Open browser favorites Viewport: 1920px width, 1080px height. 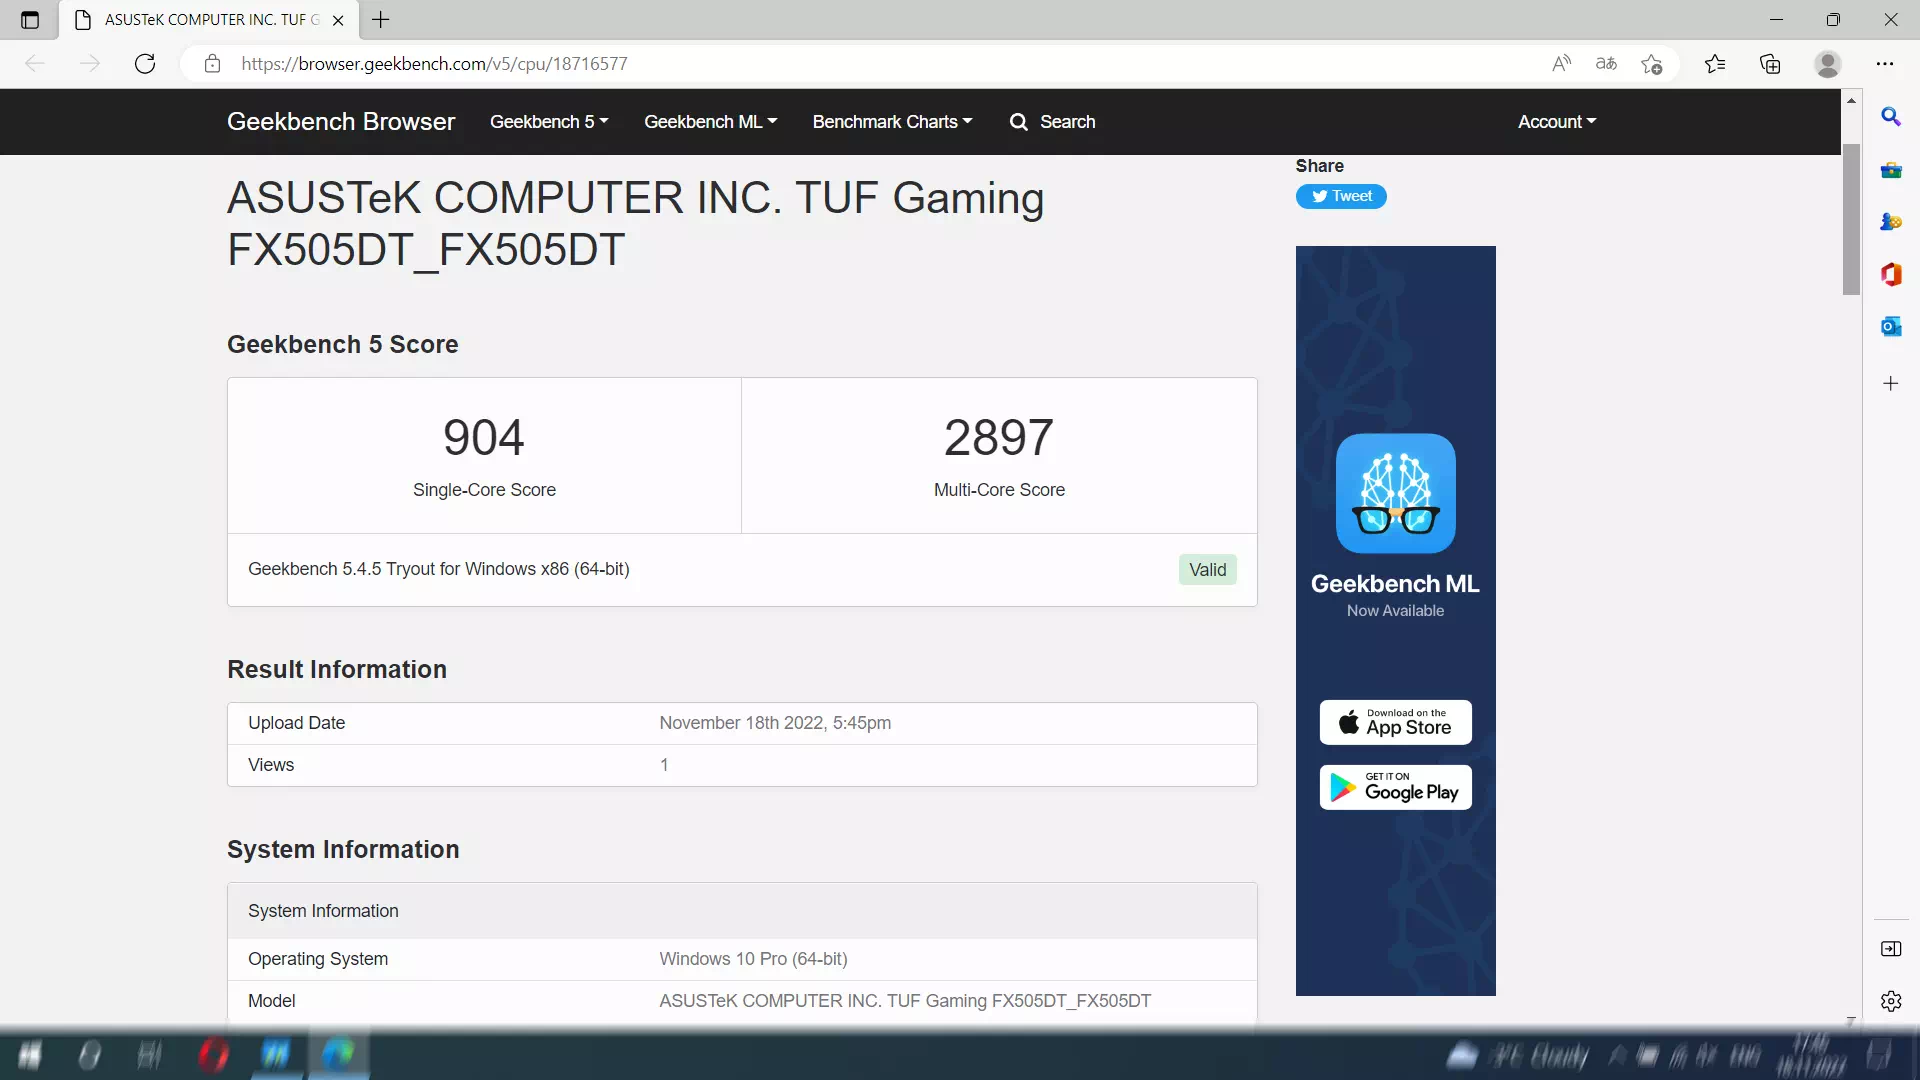tap(1714, 63)
